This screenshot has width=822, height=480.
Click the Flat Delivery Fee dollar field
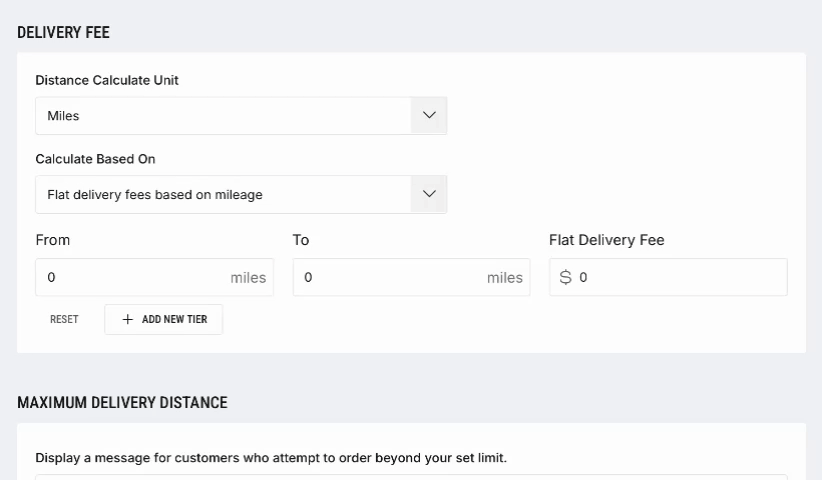tap(668, 277)
